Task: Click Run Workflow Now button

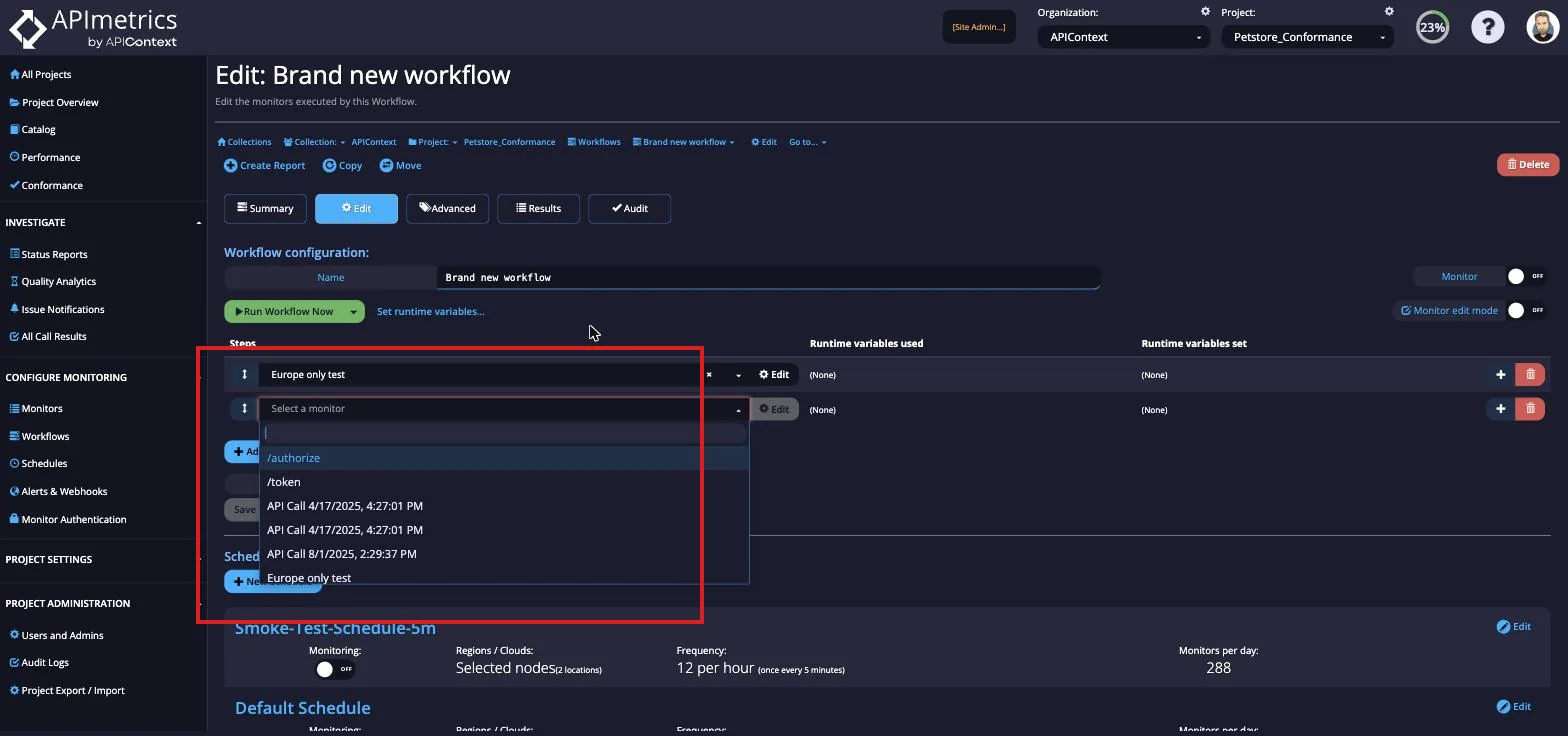Action: click(284, 311)
